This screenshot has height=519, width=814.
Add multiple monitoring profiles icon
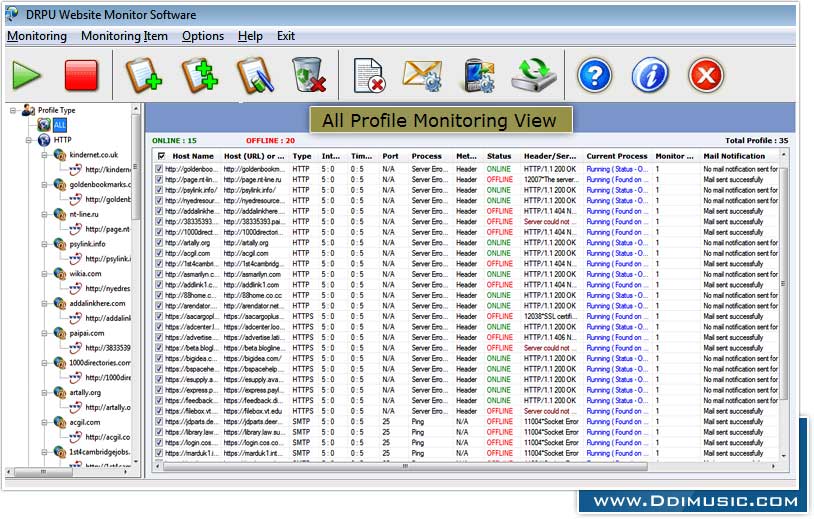(x=200, y=75)
